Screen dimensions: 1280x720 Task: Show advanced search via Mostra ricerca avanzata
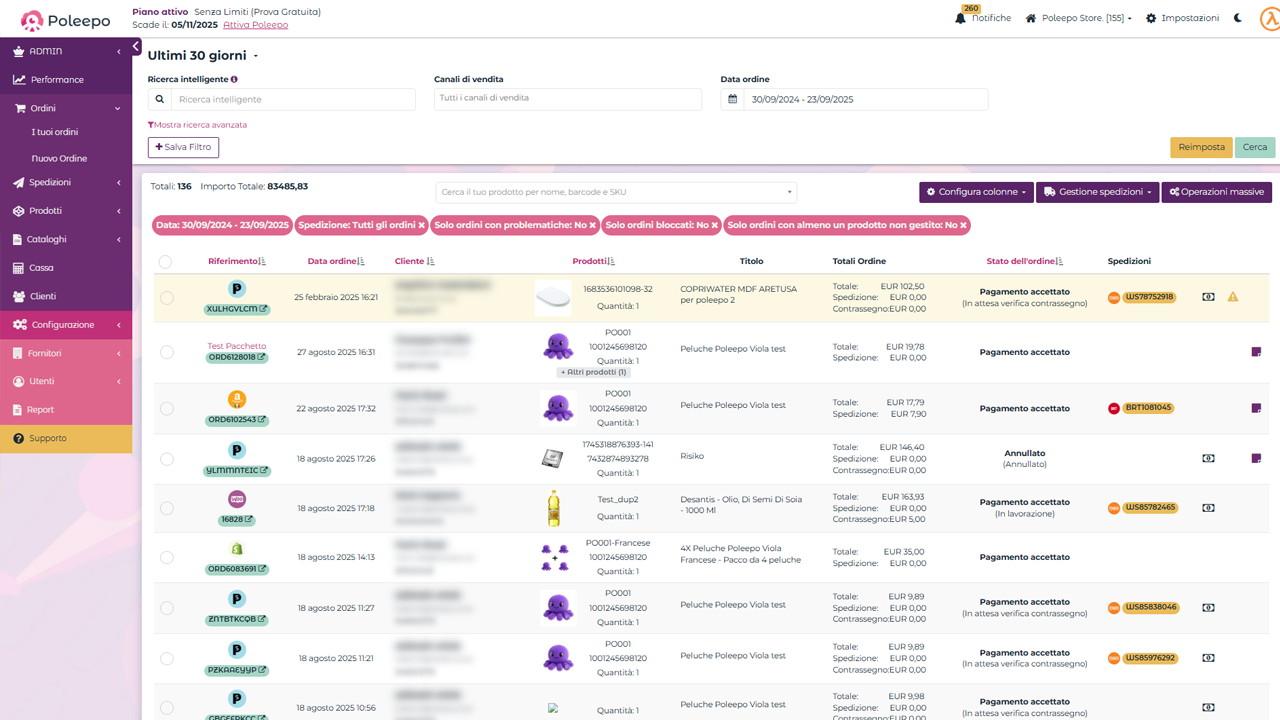click(197, 125)
